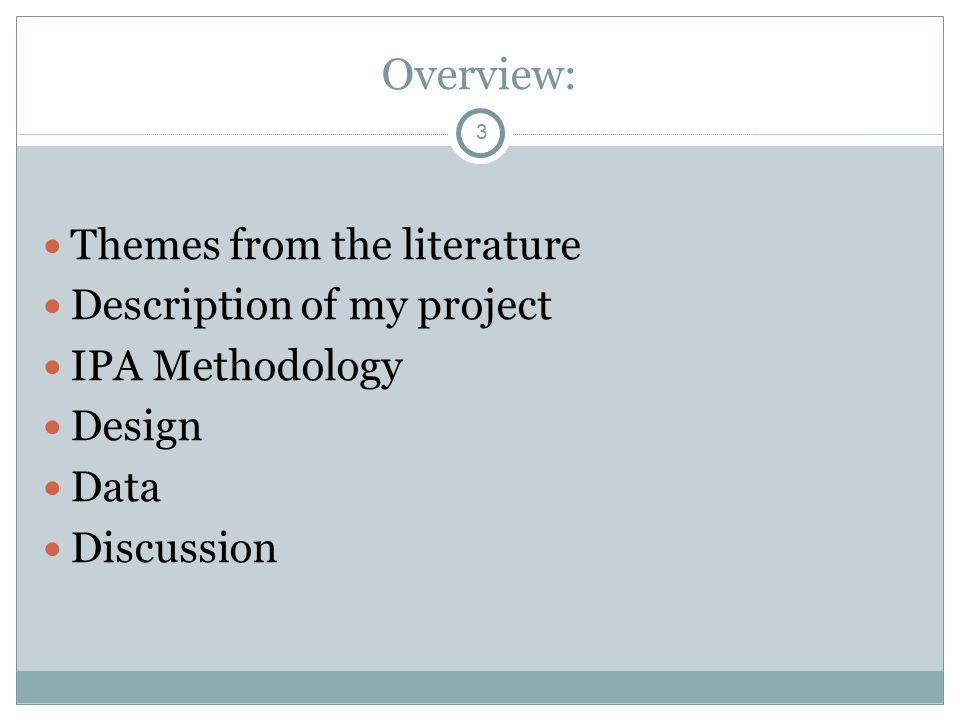
Task: Click the orange bullet beside Themes from the literature
Action: 53,246
